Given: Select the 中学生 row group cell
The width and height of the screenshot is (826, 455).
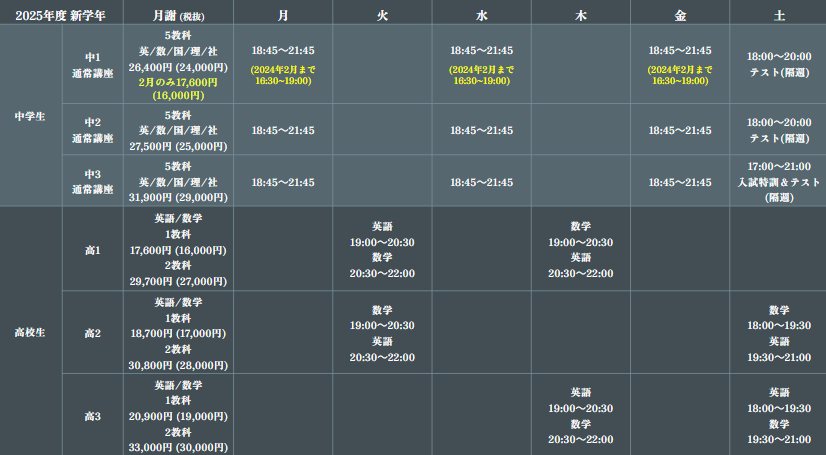Looking at the screenshot, I should pos(30,115).
